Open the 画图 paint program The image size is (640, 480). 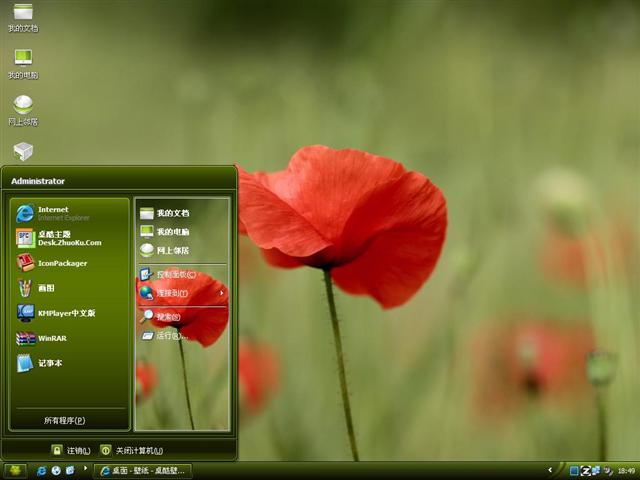pyautogui.click(x=46, y=288)
